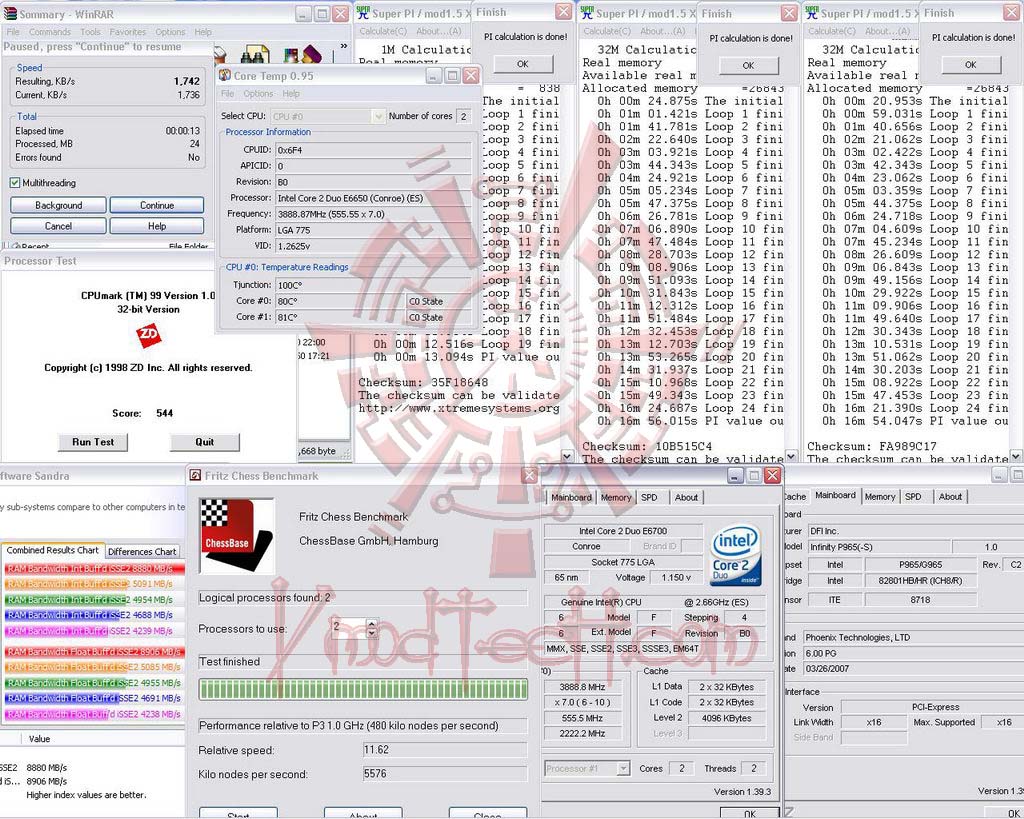Click the Fritz Chess Benchmark title bar icon
The image size is (1024, 819).
click(195, 475)
